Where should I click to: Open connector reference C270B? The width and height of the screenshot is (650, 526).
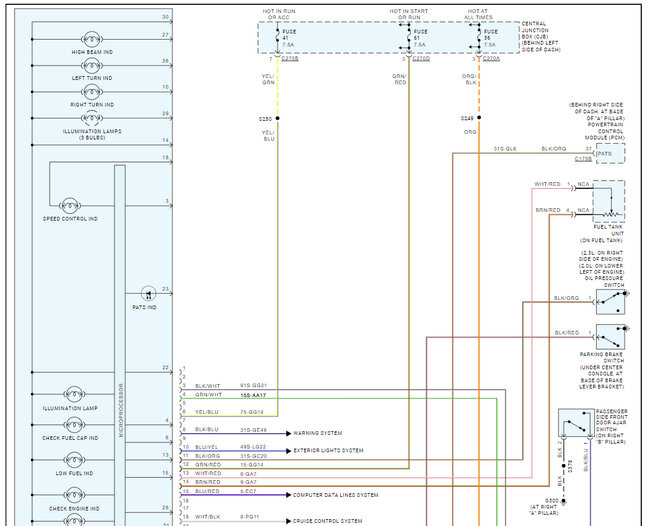[x=290, y=59]
